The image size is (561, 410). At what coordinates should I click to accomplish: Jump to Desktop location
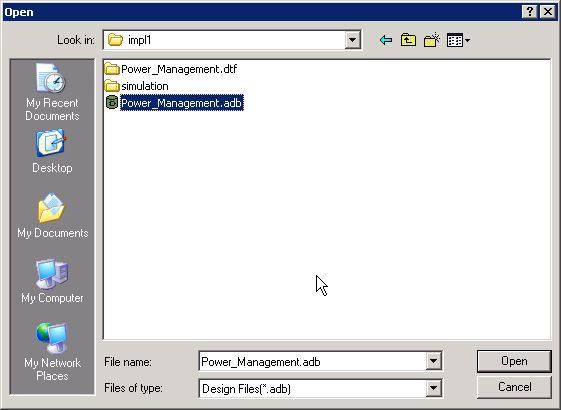[52, 152]
